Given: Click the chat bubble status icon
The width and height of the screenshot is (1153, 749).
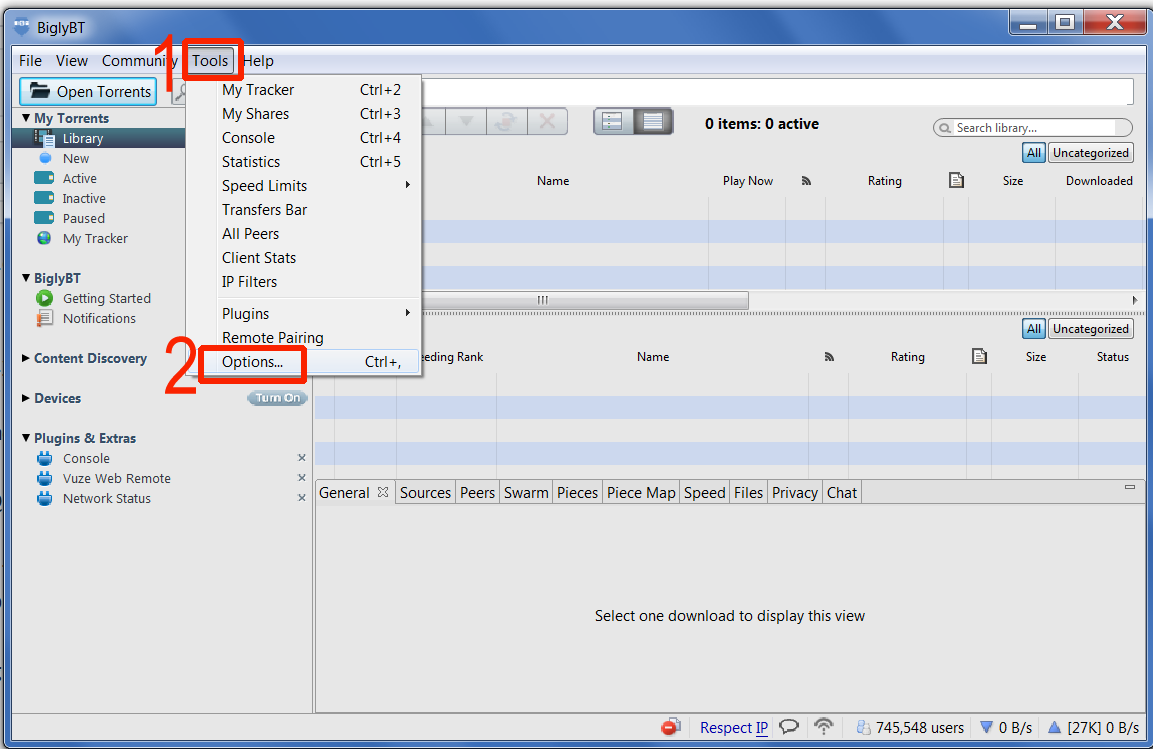Looking at the screenshot, I should [x=789, y=727].
